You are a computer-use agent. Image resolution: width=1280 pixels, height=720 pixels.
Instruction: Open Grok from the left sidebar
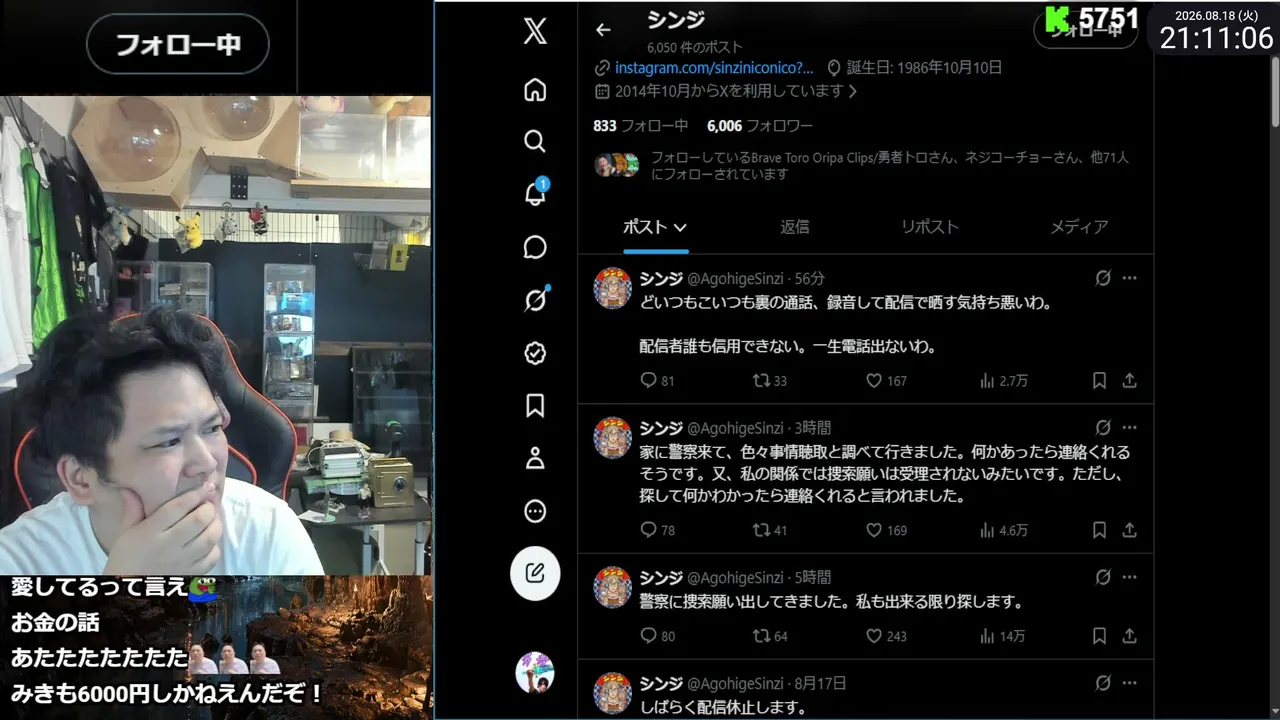tap(535, 299)
